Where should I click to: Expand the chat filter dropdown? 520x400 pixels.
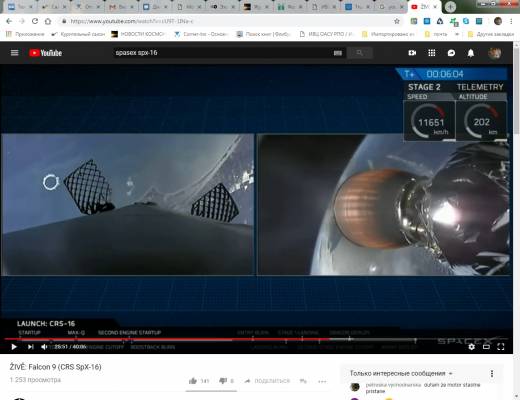(x=401, y=373)
